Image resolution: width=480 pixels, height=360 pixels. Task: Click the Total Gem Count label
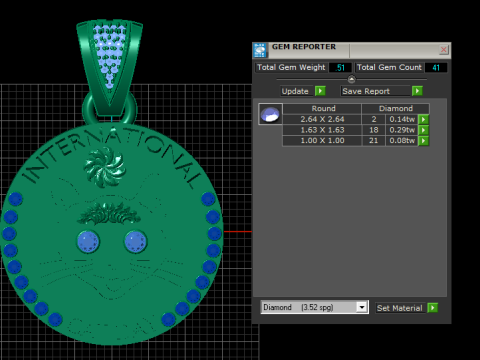[389, 67]
